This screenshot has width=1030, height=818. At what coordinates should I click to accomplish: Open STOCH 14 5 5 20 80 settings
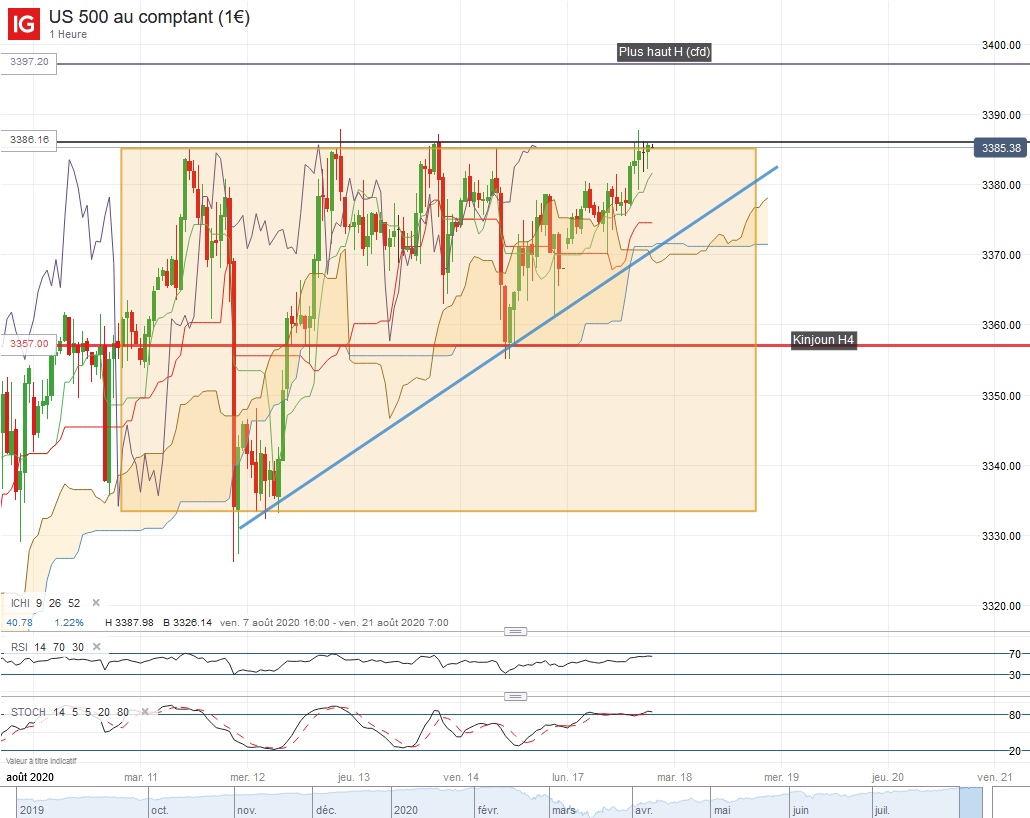pyautogui.click(x=70, y=712)
